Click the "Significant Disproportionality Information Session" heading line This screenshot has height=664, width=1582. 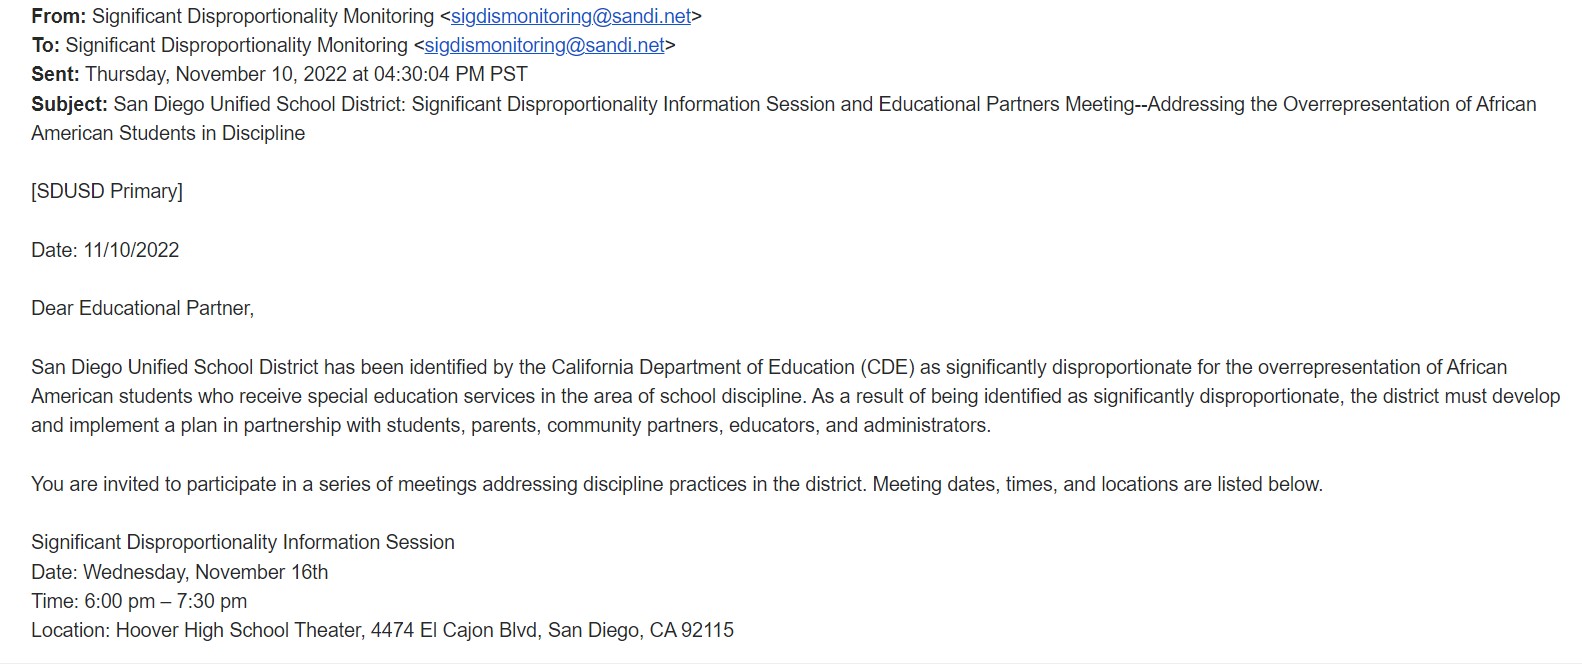tap(243, 542)
